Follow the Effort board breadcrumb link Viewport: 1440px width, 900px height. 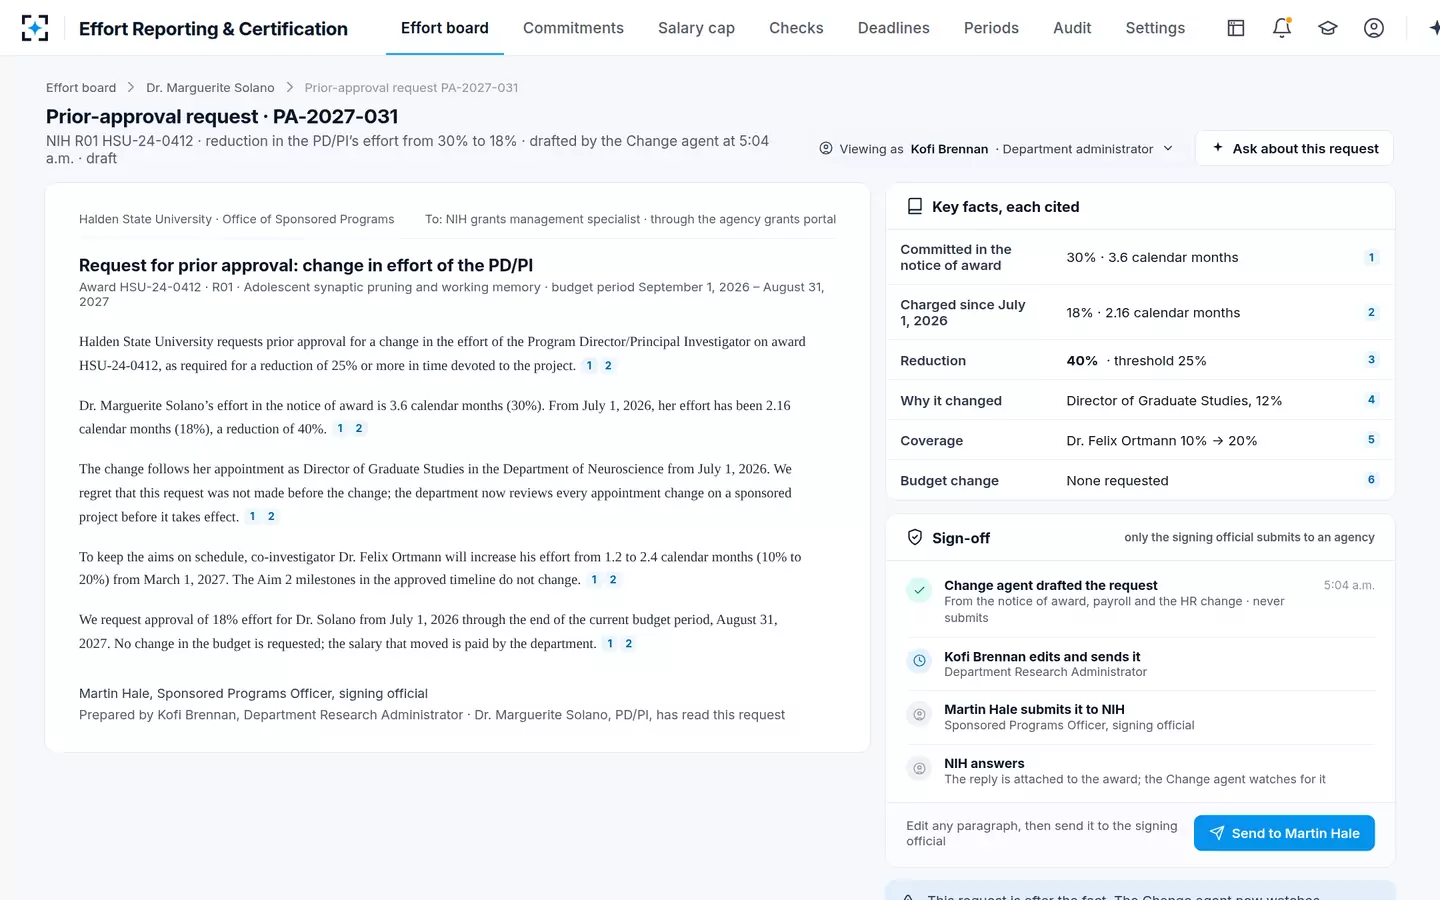pos(81,88)
